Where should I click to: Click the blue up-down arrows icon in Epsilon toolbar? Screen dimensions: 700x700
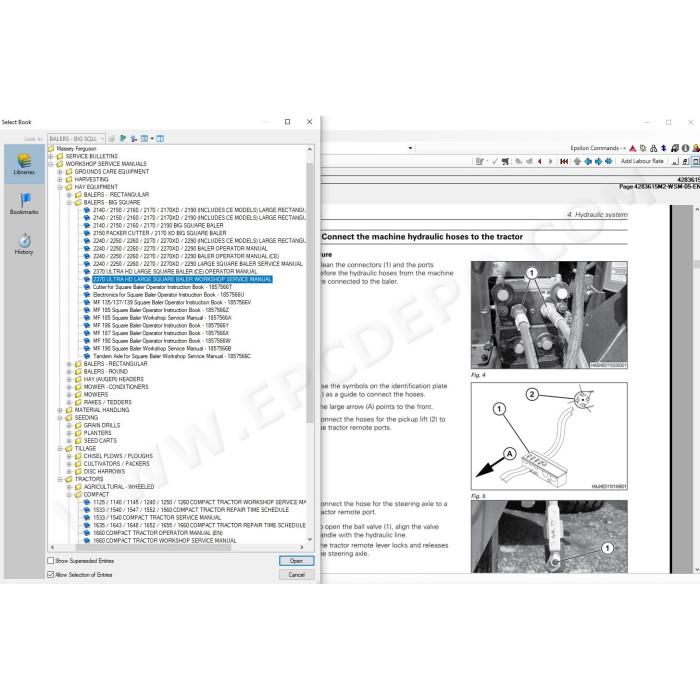coord(663,148)
